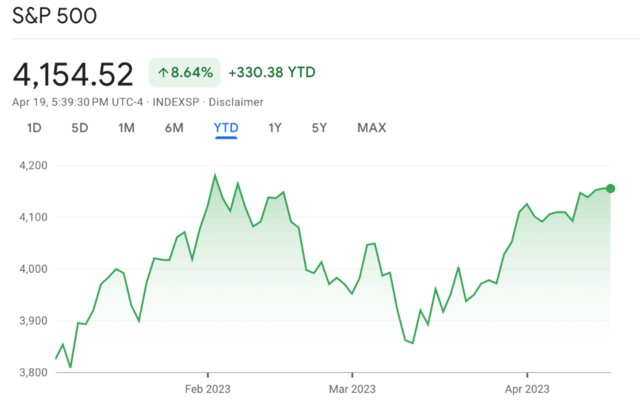This screenshot has width=640, height=411.
Task: Open the 6M range tab
Action: pos(174,128)
